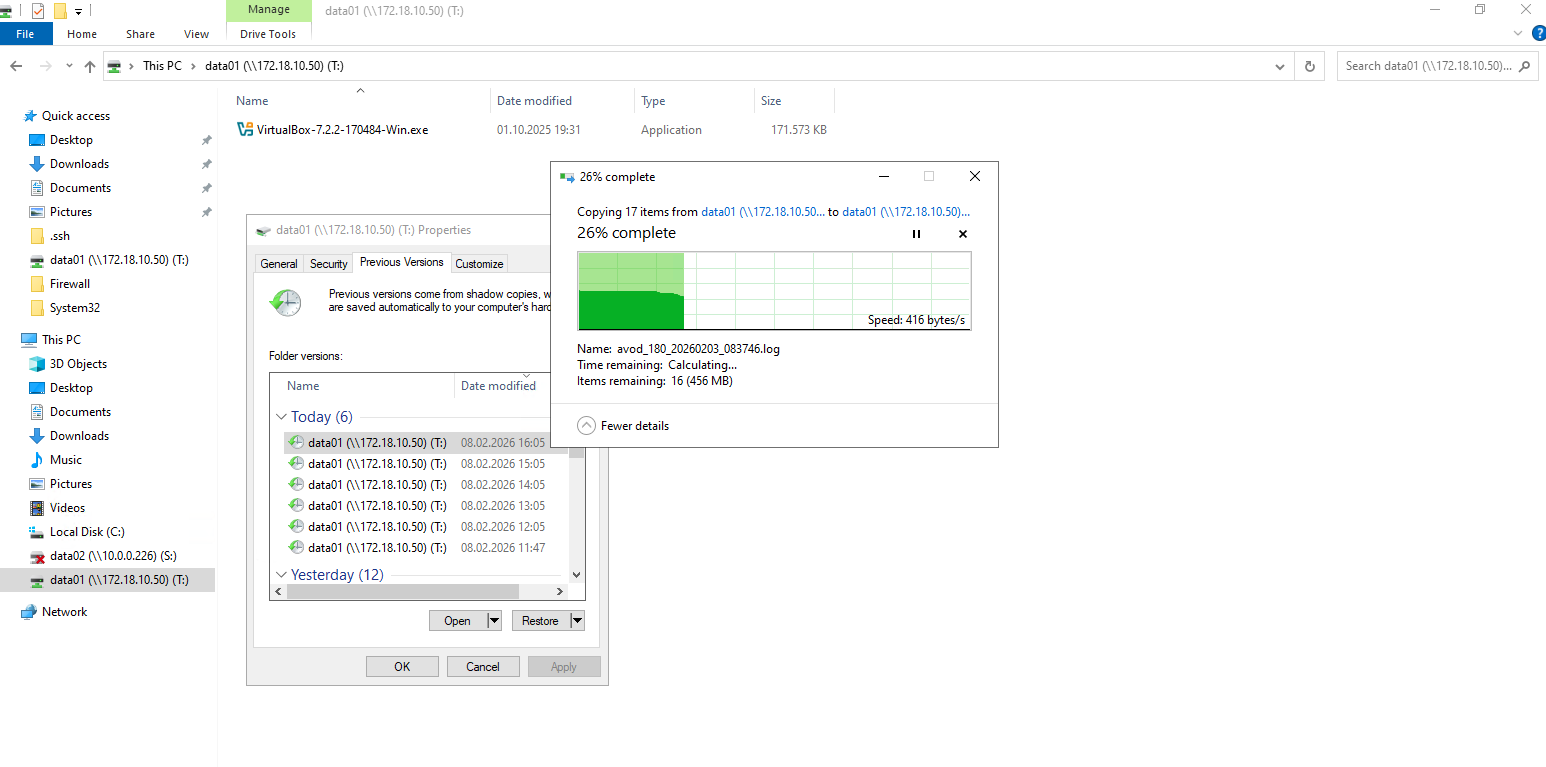Open the dropdown arrow beside the Restore button
Viewport: 1546px width, 767px height.
[x=576, y=621]
